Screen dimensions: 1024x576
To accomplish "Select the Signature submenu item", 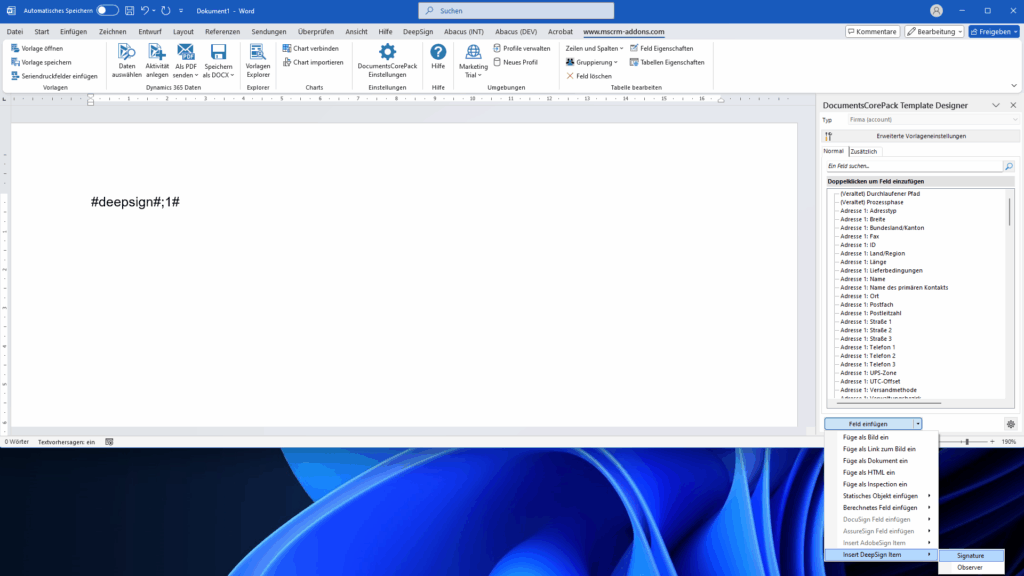I will point(971,556).
